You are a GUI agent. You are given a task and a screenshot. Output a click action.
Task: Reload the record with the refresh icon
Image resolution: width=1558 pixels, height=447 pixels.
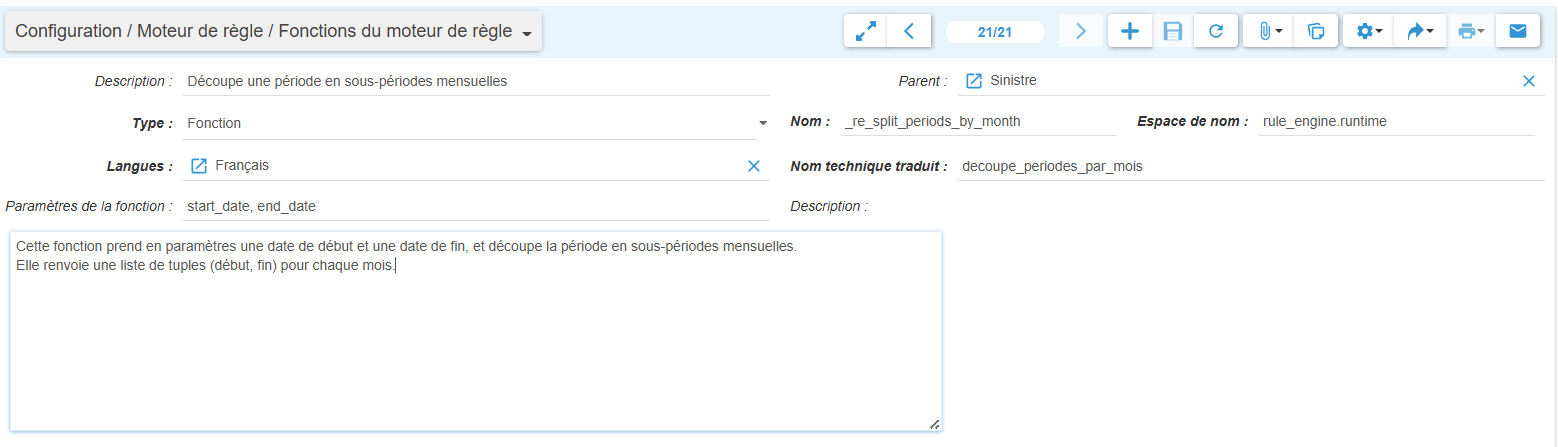[1216, 31]
